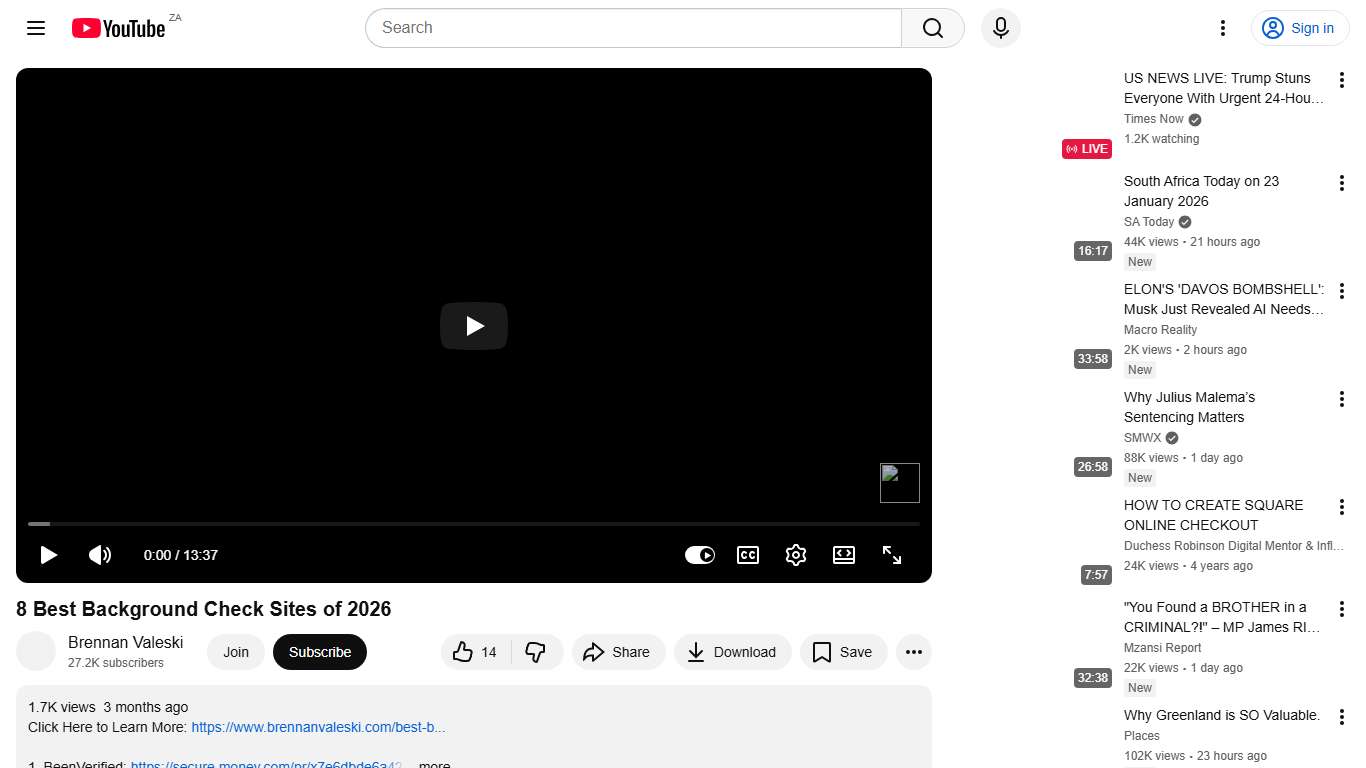
Task: Open the YouTube settings three-dot menu
Action: click(1222, 28)
